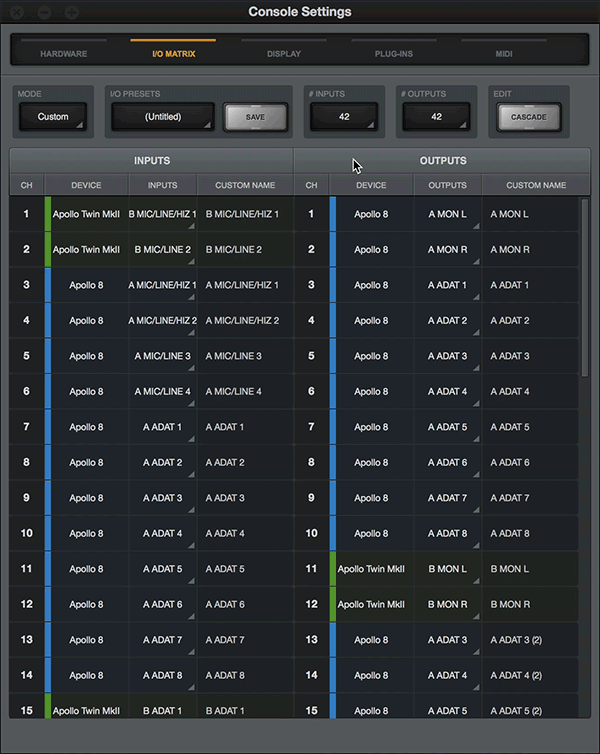Open the # INPUTS count dropdown
The image size is (600, 754).
point(344,117)
